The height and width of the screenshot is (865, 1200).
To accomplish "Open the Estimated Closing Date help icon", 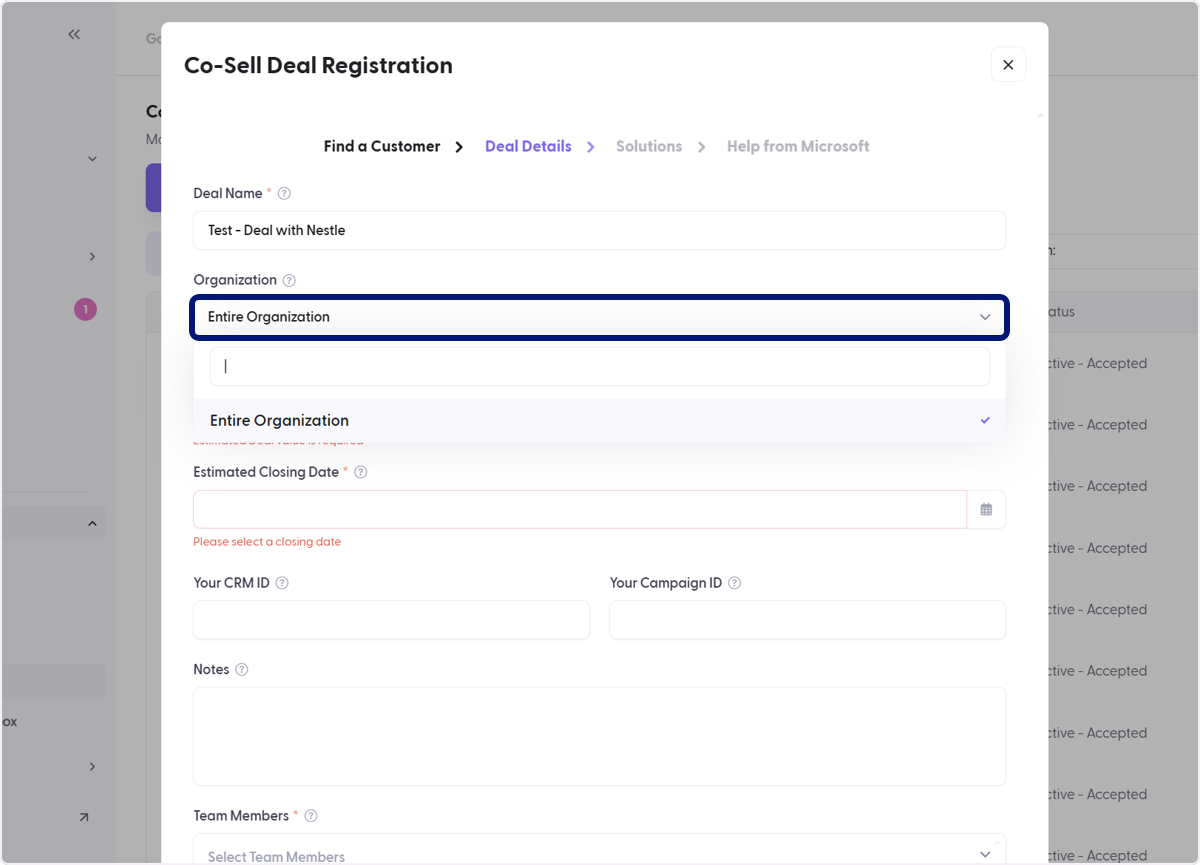I will [x=361, y=472].
